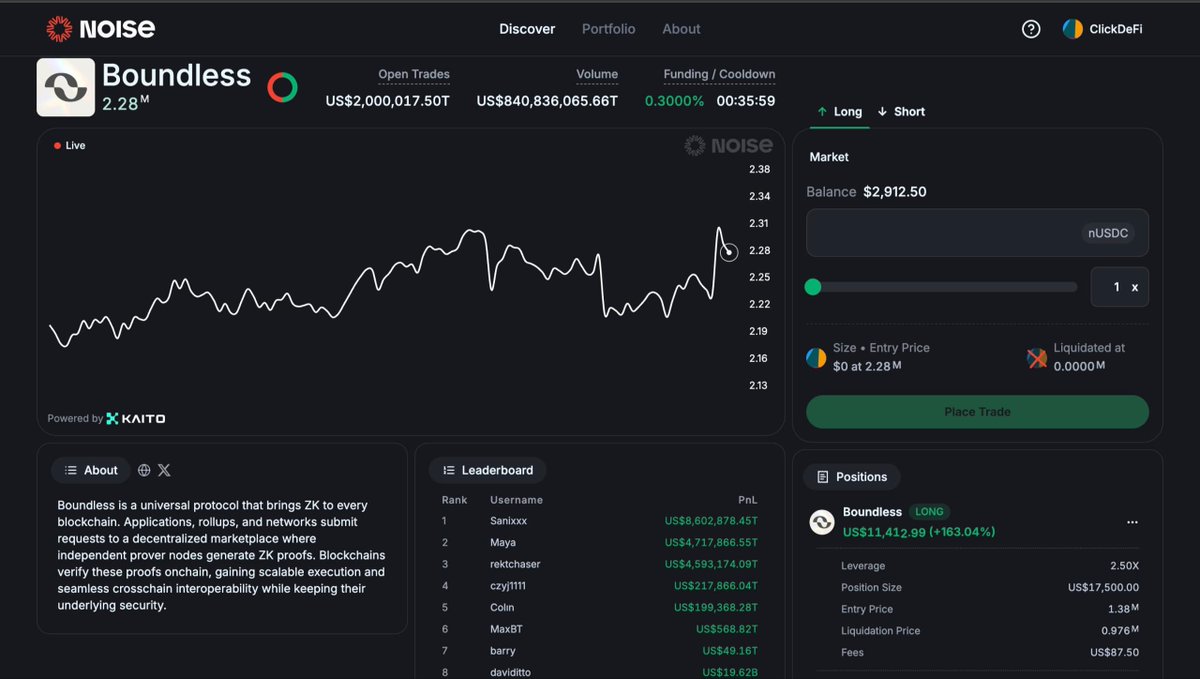The image size is (1200, 679).
Task: Click the red Live indicator
Action: pyautogui.click(x=70, y=145)
